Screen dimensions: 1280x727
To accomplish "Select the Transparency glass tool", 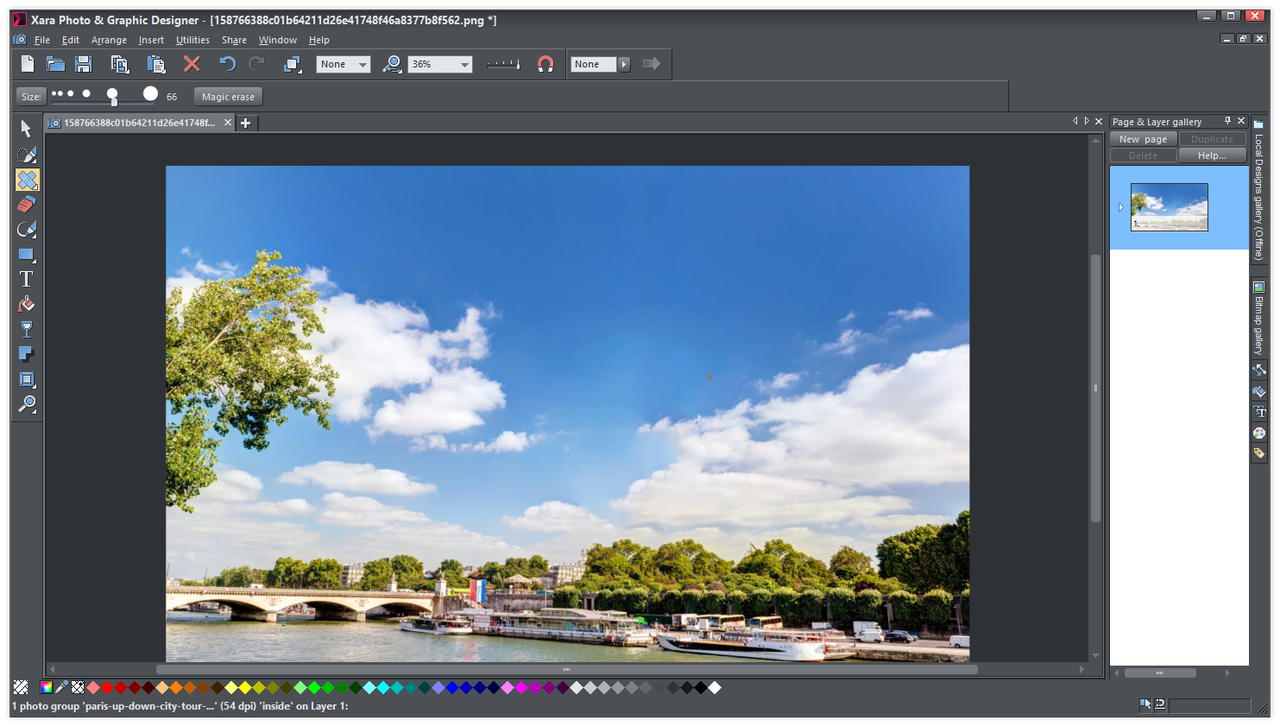I will pos(27,330).
